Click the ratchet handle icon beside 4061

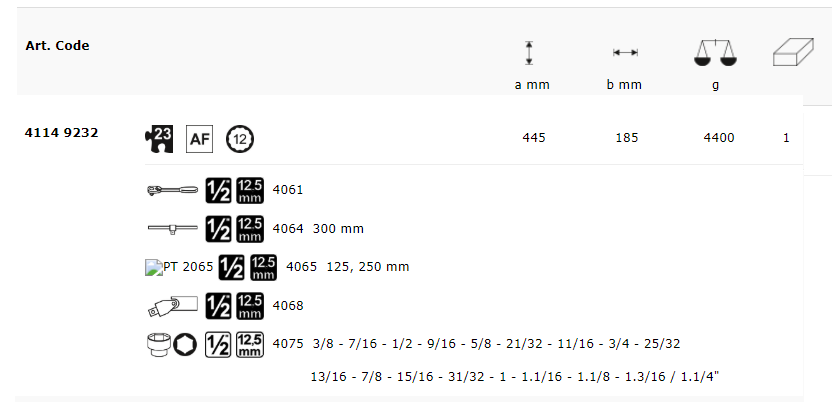171,190
